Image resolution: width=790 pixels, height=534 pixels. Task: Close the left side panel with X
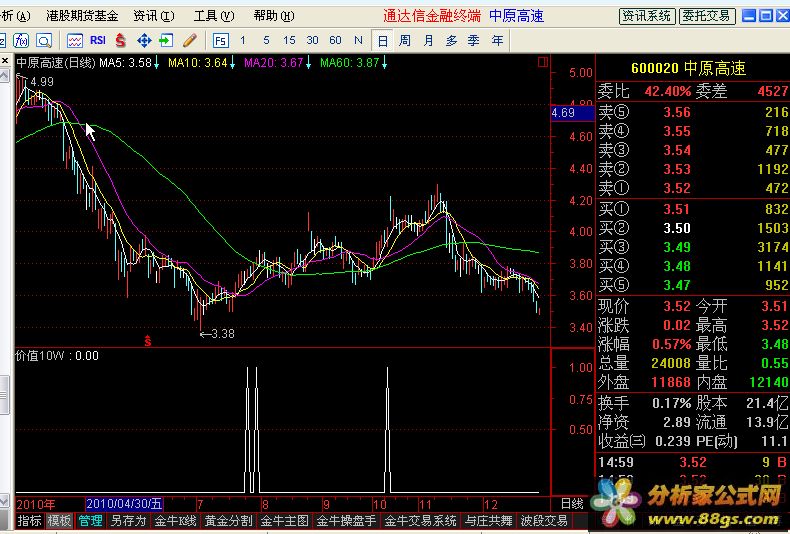pyautogui.click(x=5, y=61)
